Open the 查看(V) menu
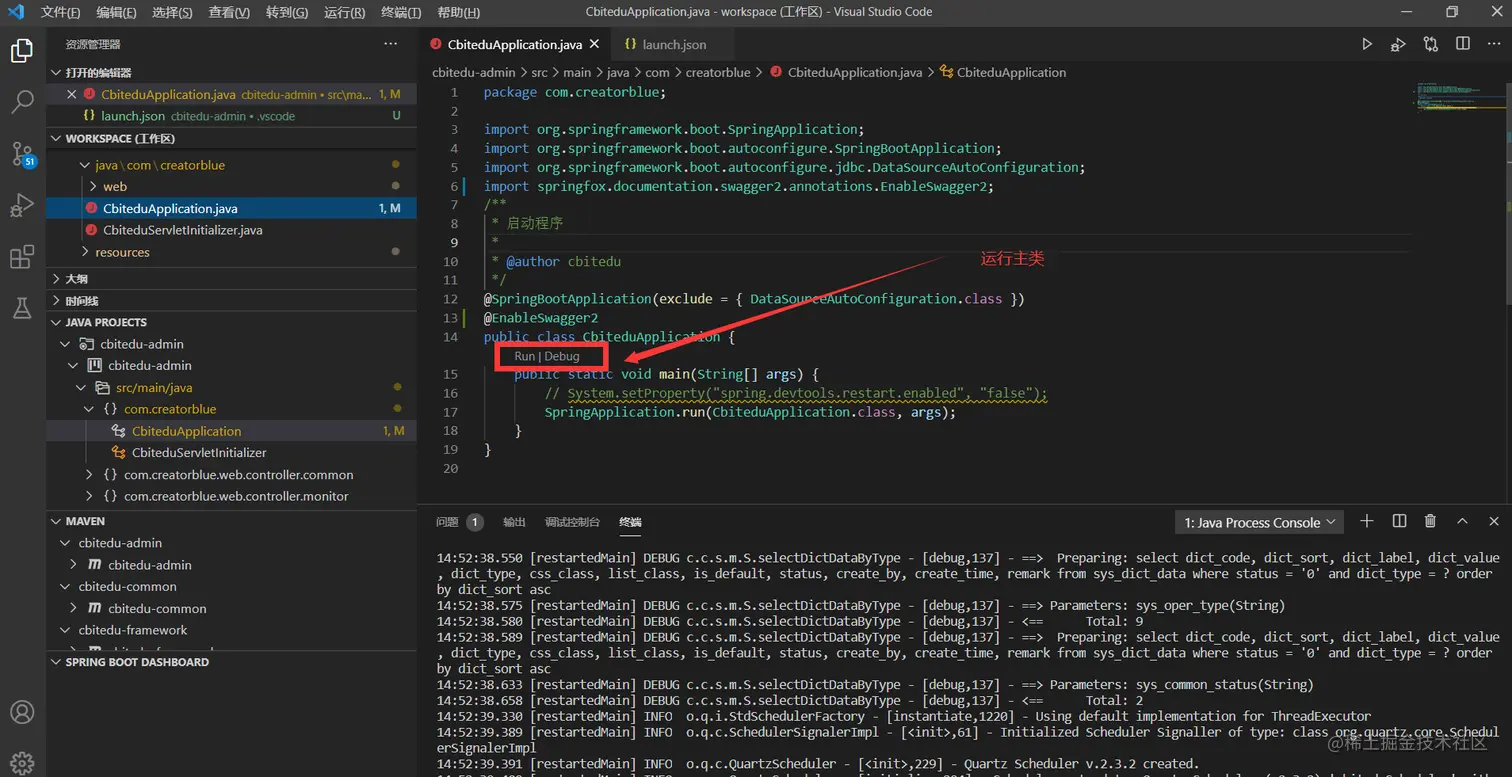This screenshot has width=1512, height=777. [230, 12]
